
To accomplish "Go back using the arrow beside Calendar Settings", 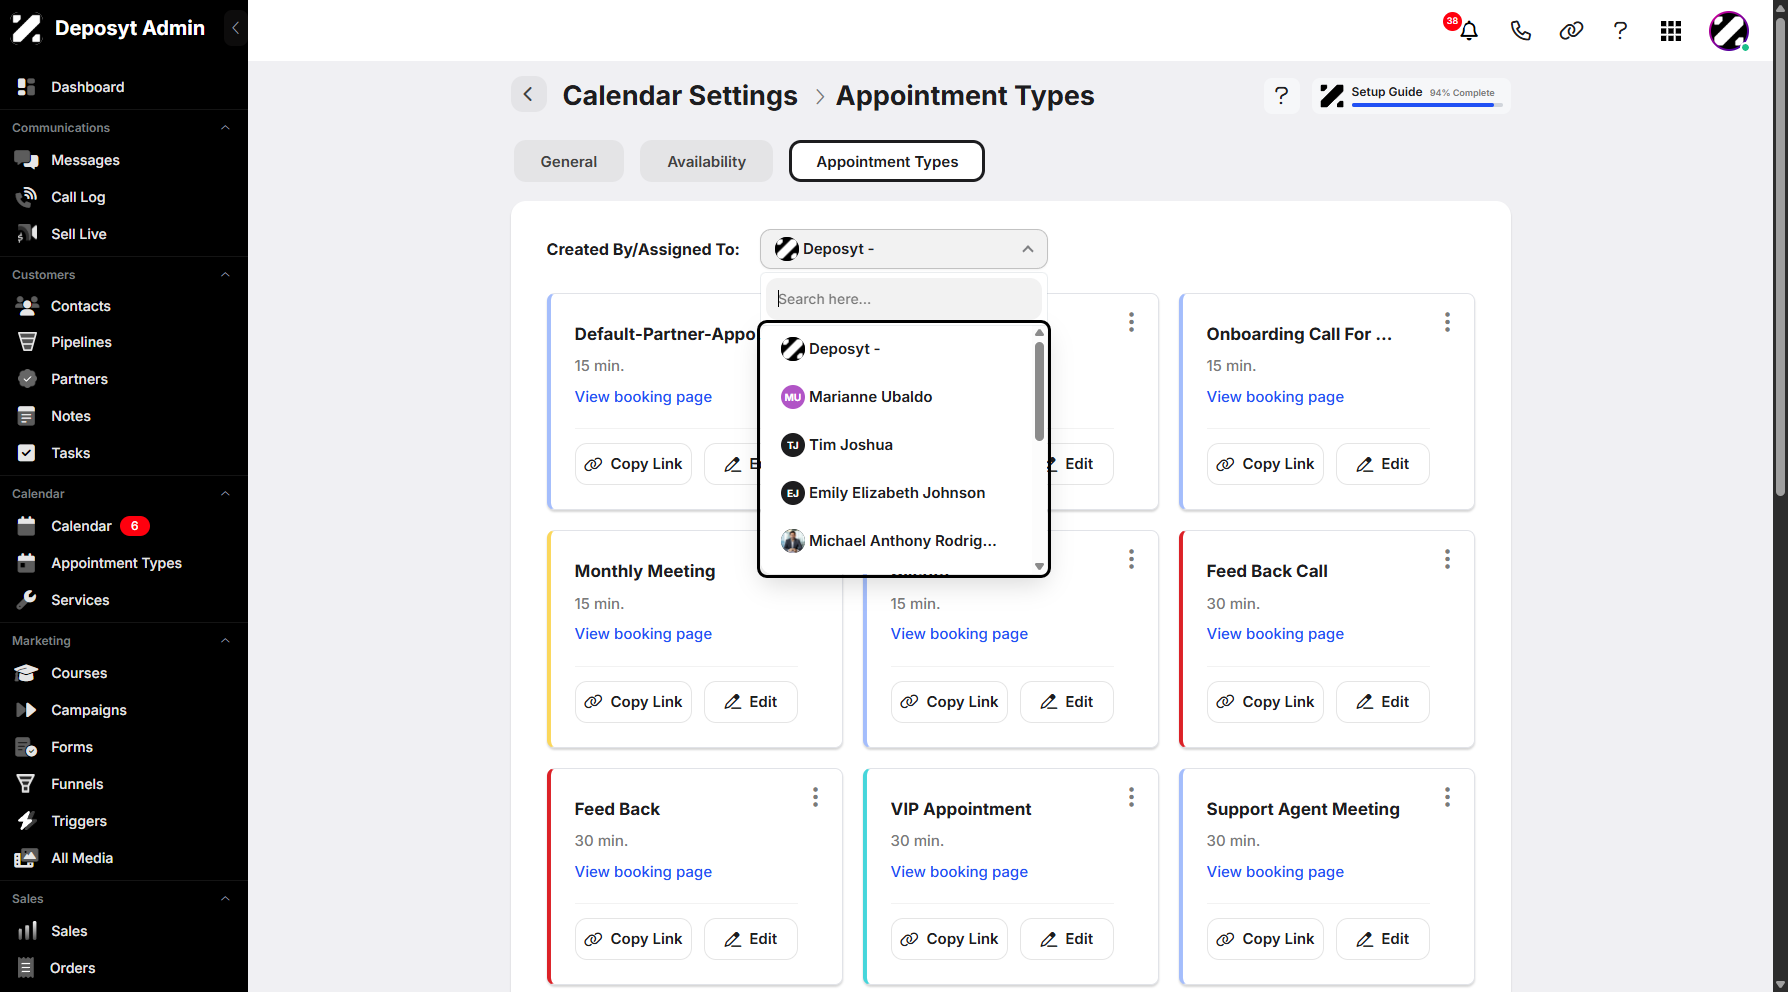I will 529,95.
